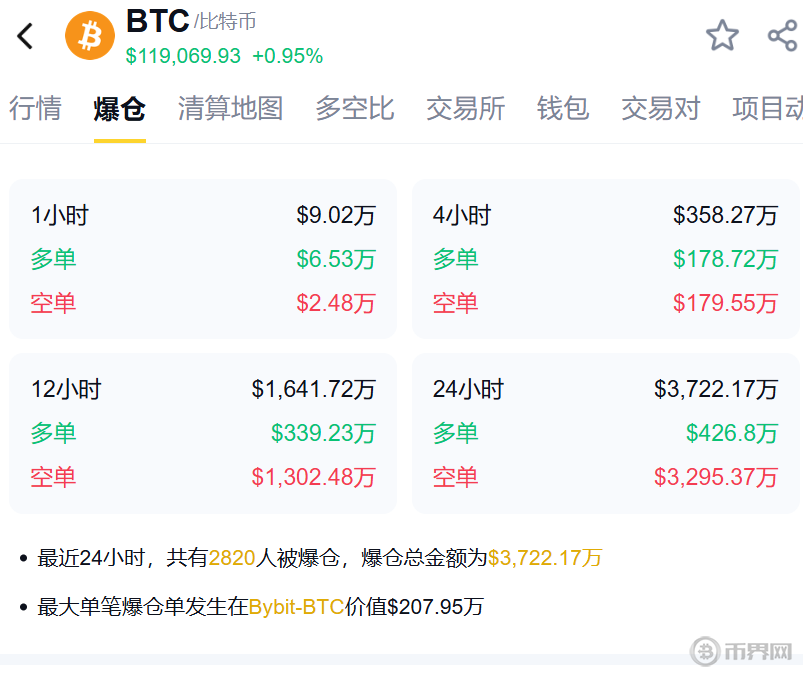Click the BTC price $119,069.93
Viewport: 803px width, 679px height.
pos(183,56)
